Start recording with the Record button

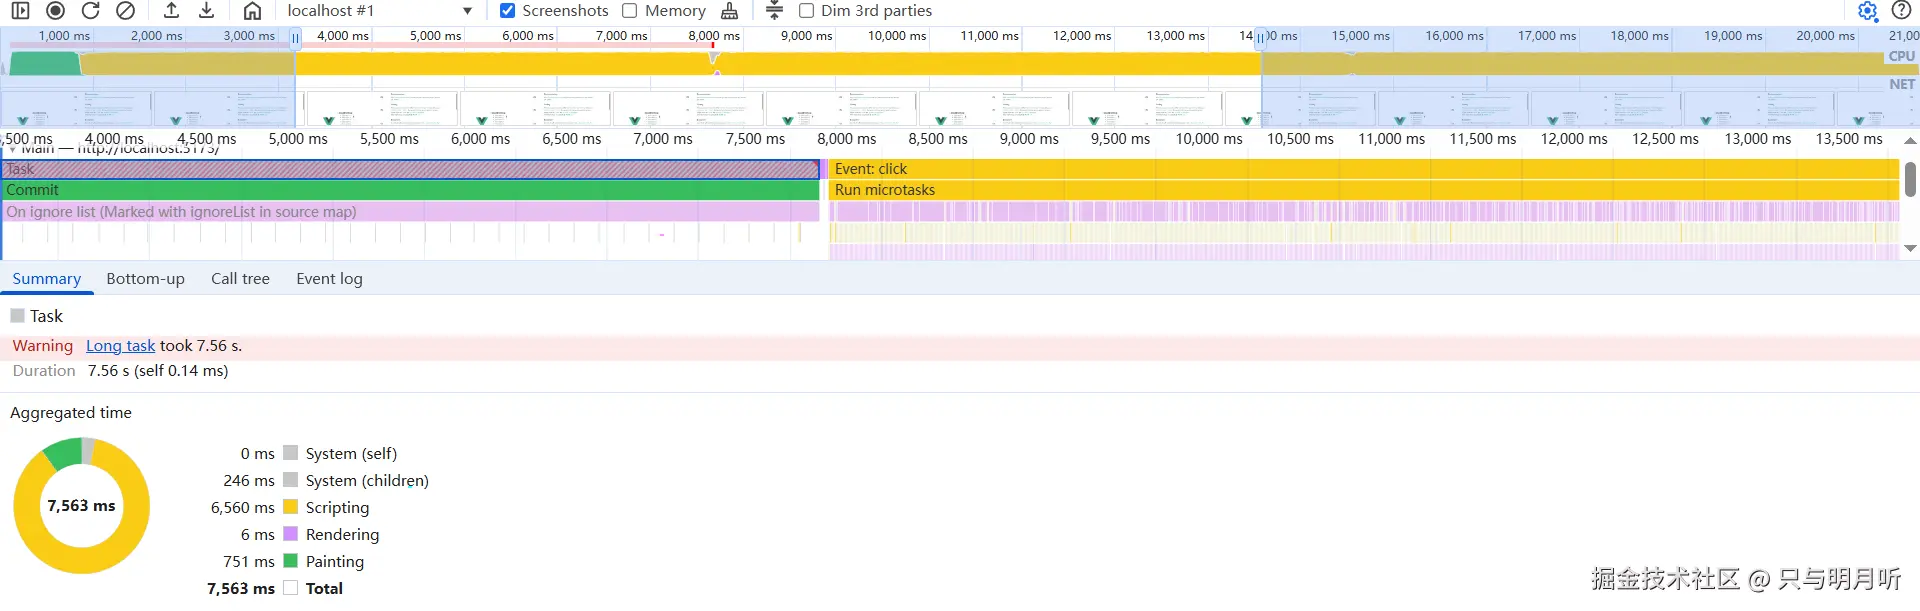tap(56, 11)
